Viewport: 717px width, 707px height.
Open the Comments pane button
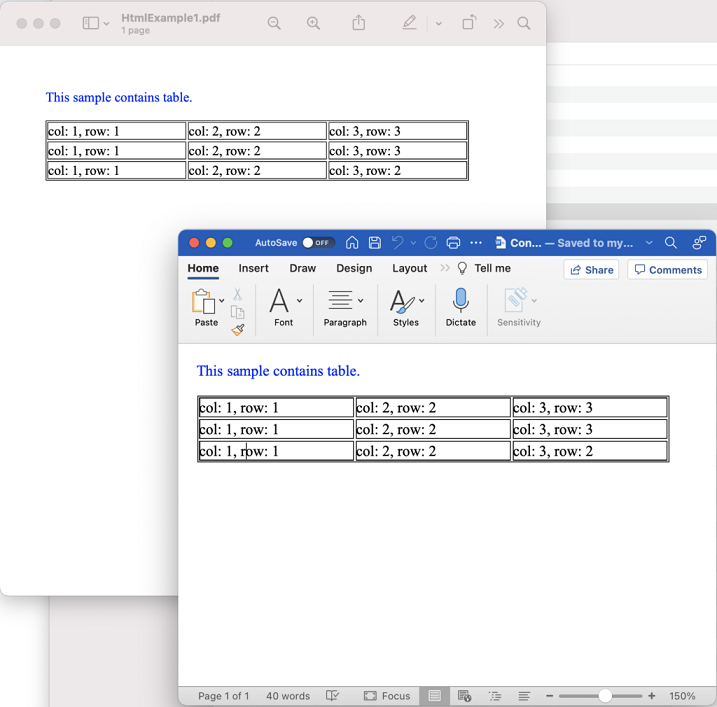(667, 270)
